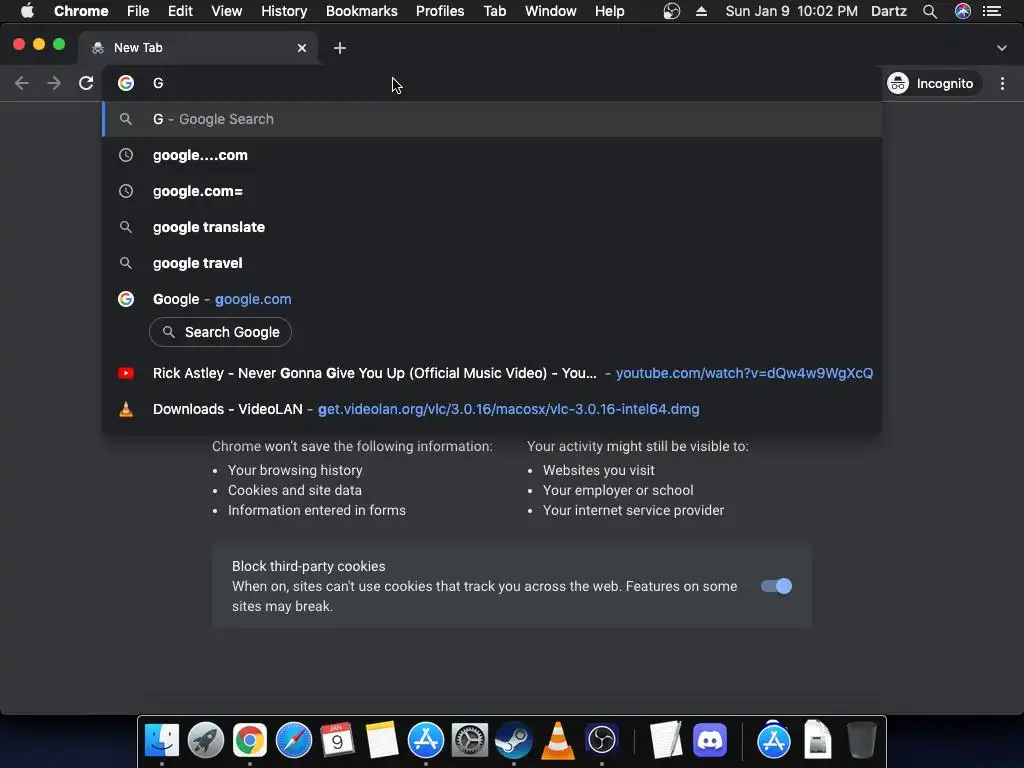The image size is (1024, 768).
Task: Open the Trash in the dock
Action: point(861,741)
